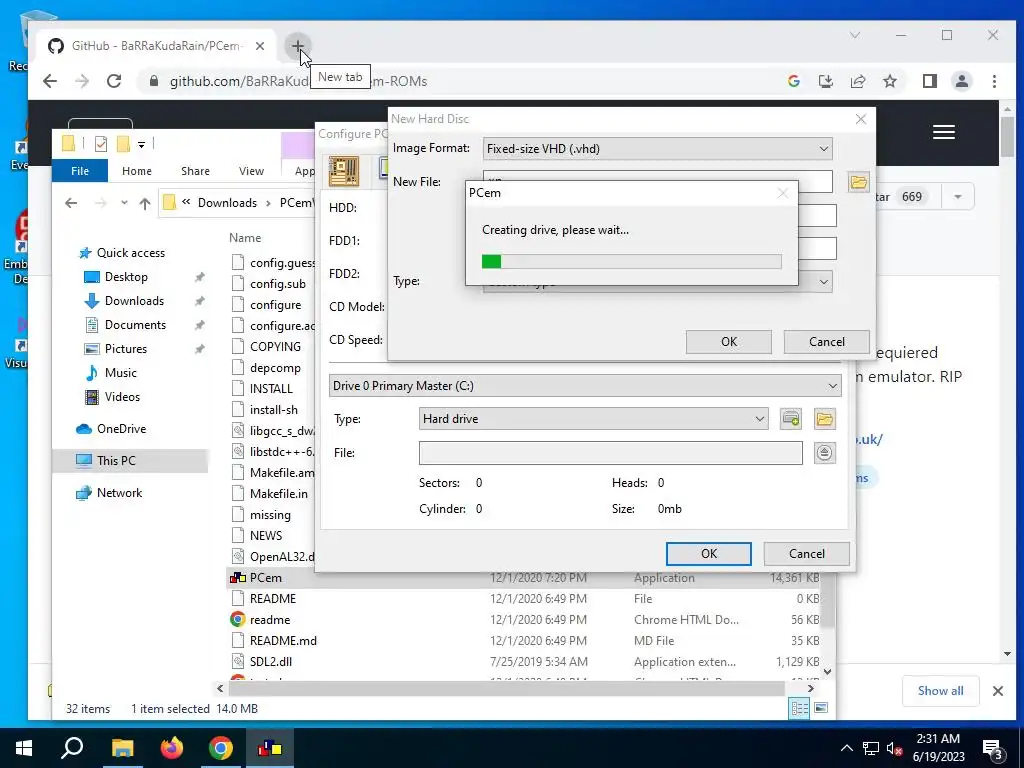1024x768 pixels.
Task: Select OneDrive in navigation pane
Action: 121,429
